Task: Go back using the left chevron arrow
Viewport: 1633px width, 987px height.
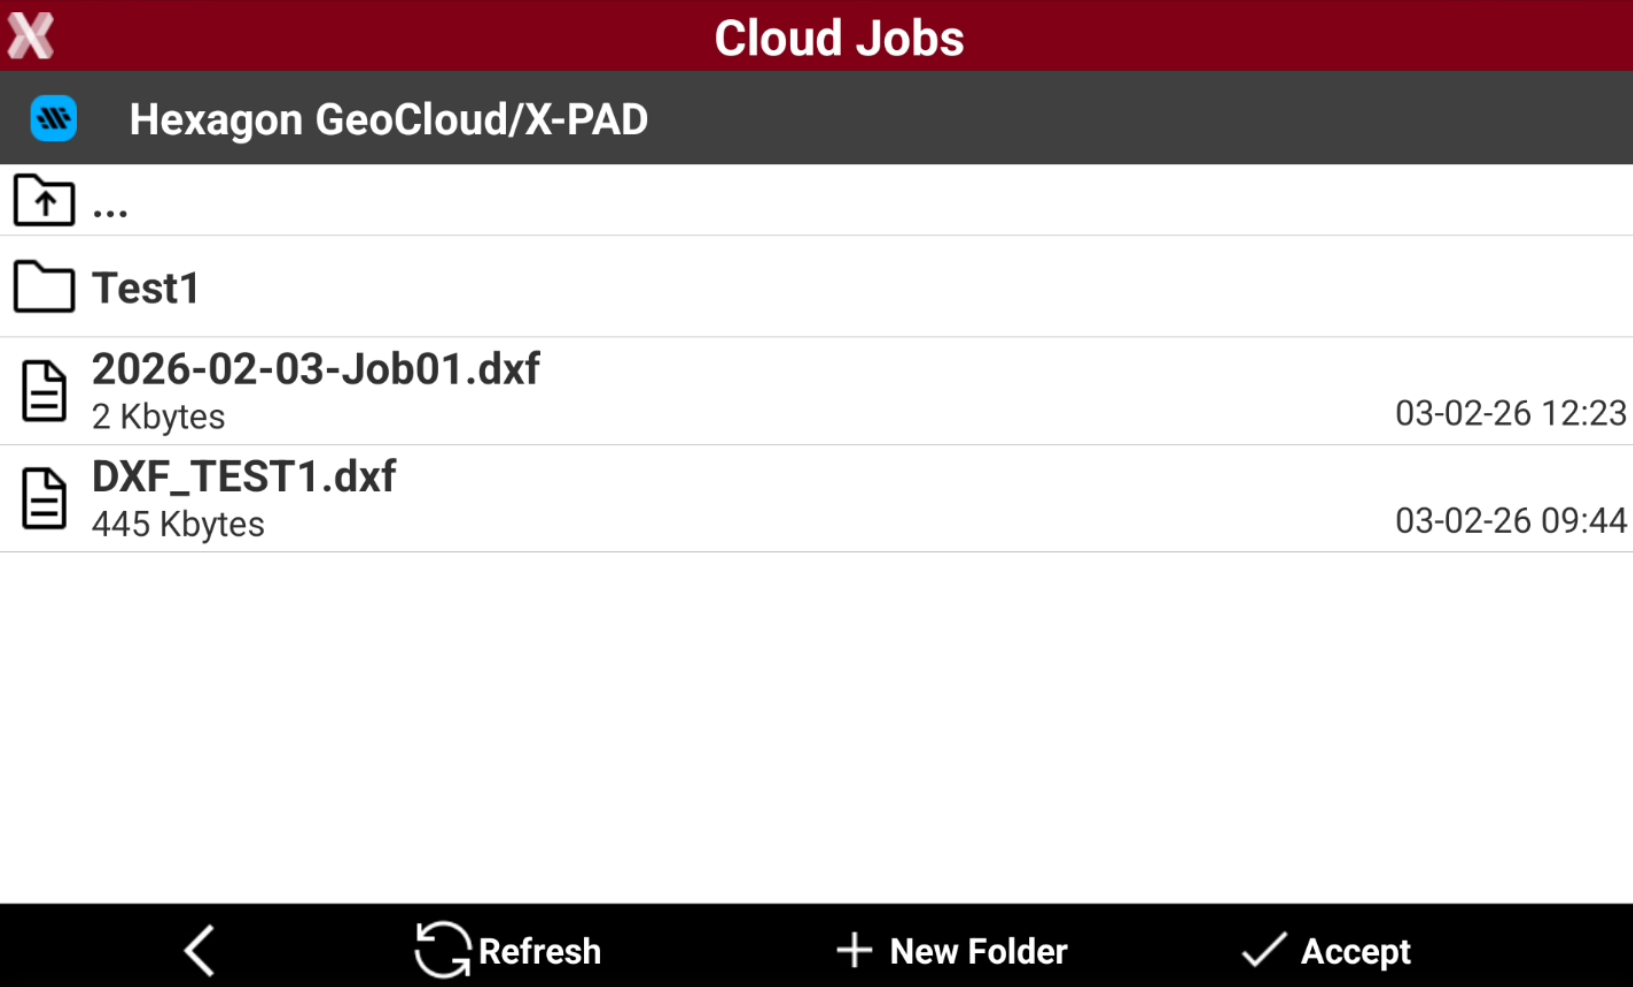Action: click(200, 950)
